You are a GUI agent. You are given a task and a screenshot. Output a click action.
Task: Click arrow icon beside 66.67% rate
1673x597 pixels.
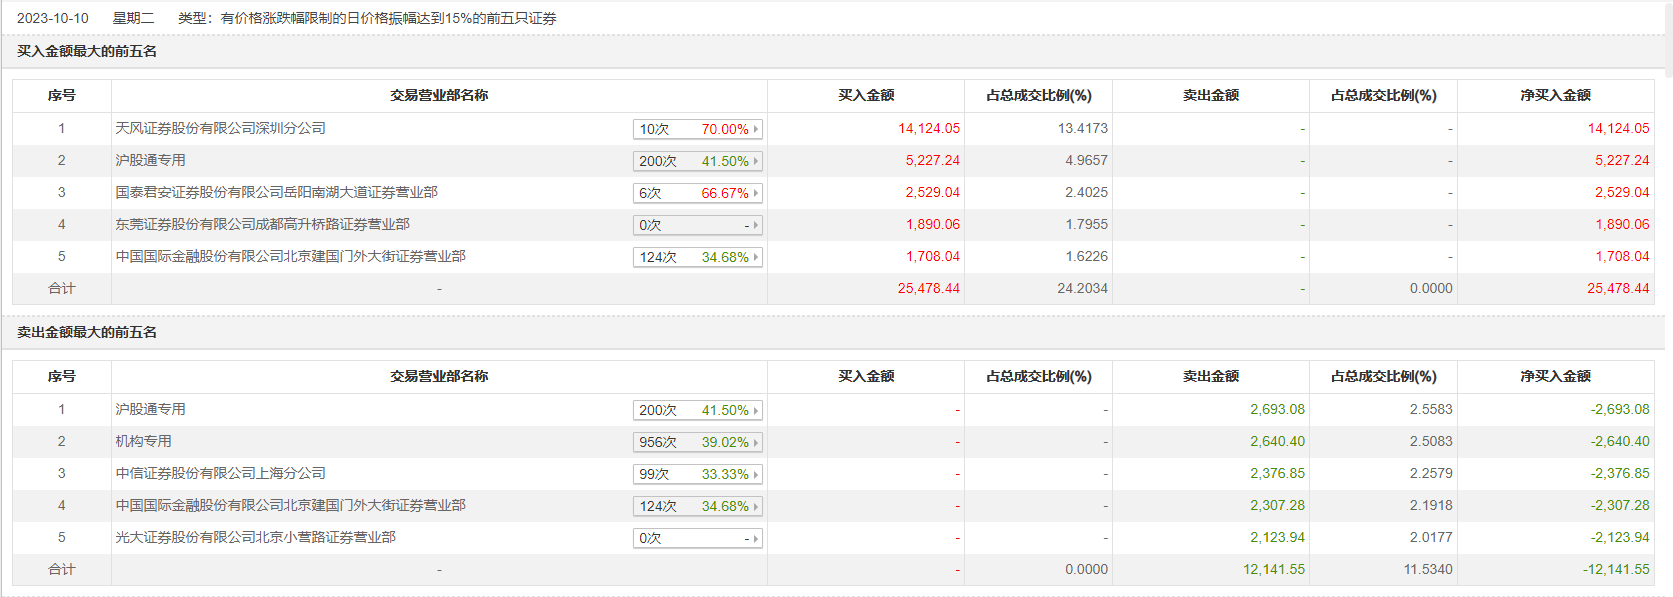click(756, 193)
